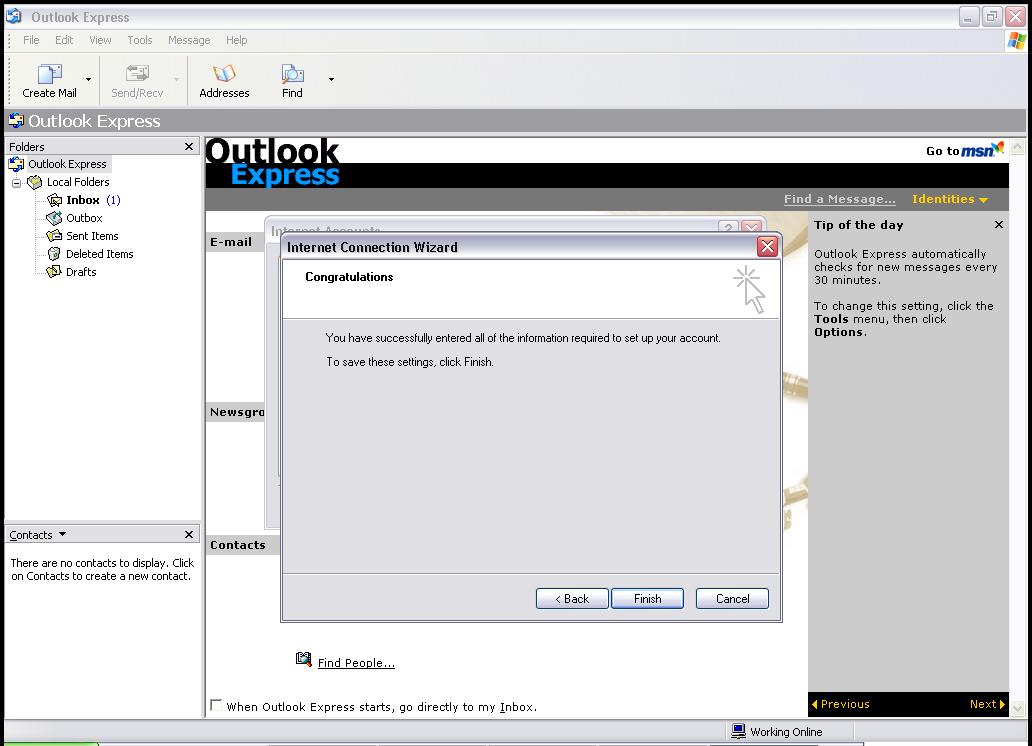1032x746 pixels.
Task: Click the Outlook Express title bar icon
Action: coord(14,16)
